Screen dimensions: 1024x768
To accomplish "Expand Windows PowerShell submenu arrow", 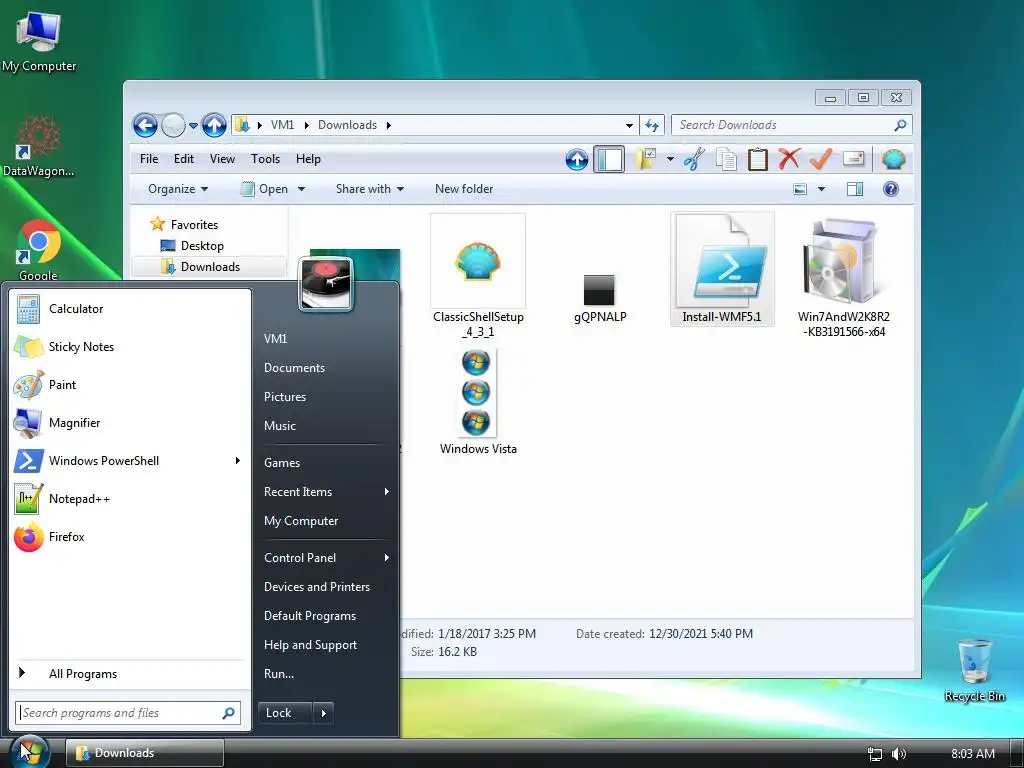I will pos(238,460).
